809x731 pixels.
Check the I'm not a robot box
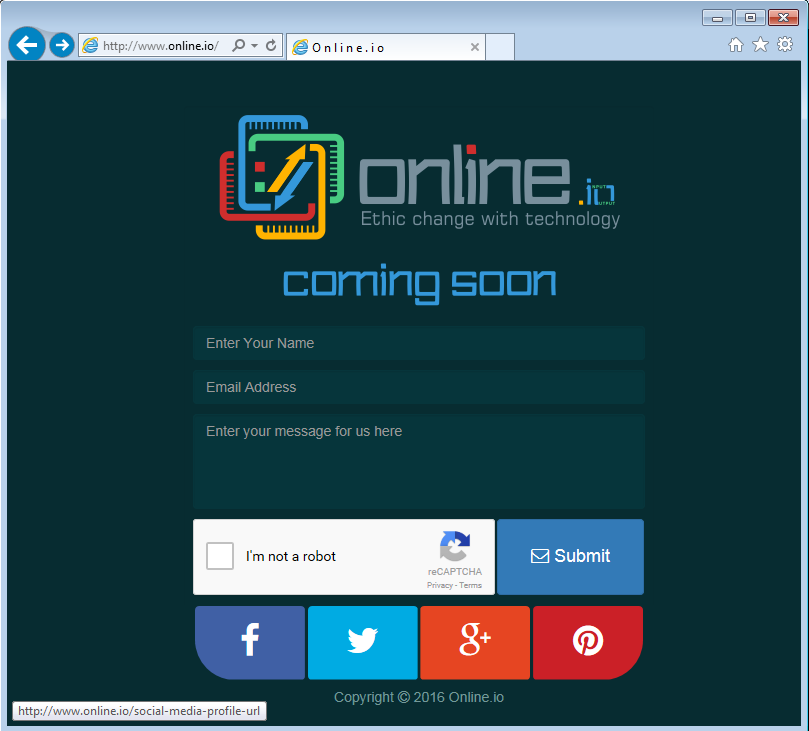point(220,556)
